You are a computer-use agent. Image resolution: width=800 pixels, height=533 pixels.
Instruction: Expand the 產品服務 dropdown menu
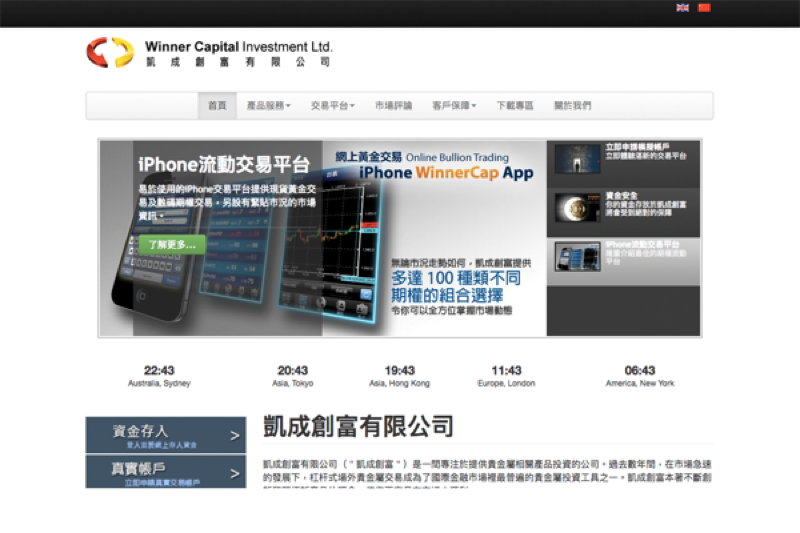tap(268, 106)
